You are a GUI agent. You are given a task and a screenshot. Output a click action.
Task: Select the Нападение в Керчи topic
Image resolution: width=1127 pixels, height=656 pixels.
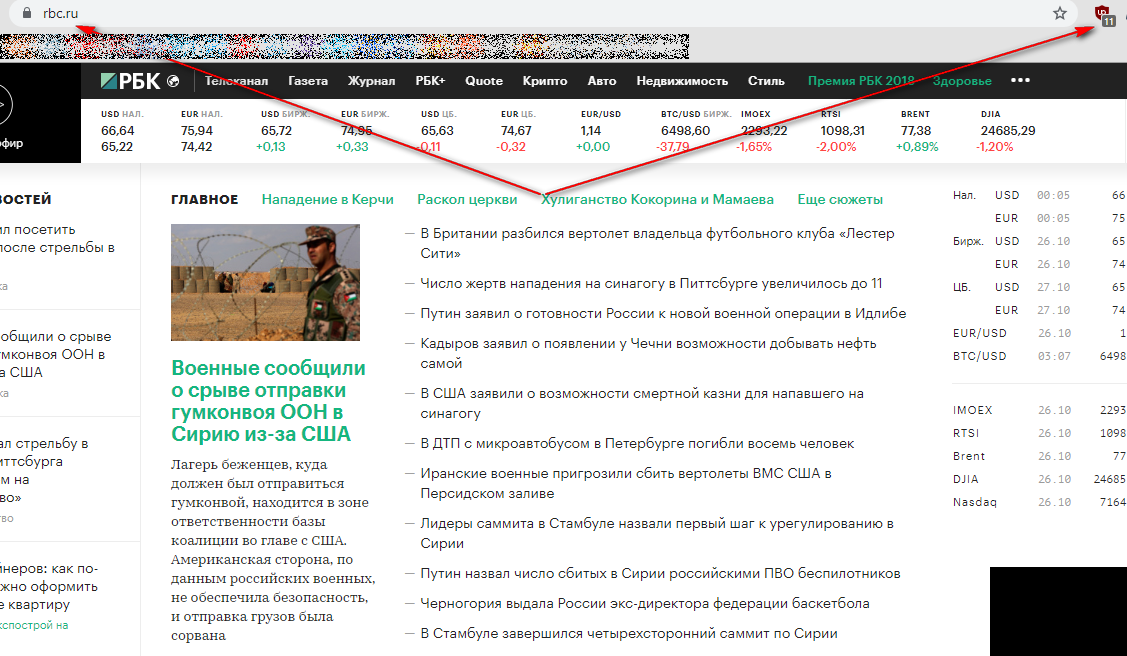pos(328,200)
